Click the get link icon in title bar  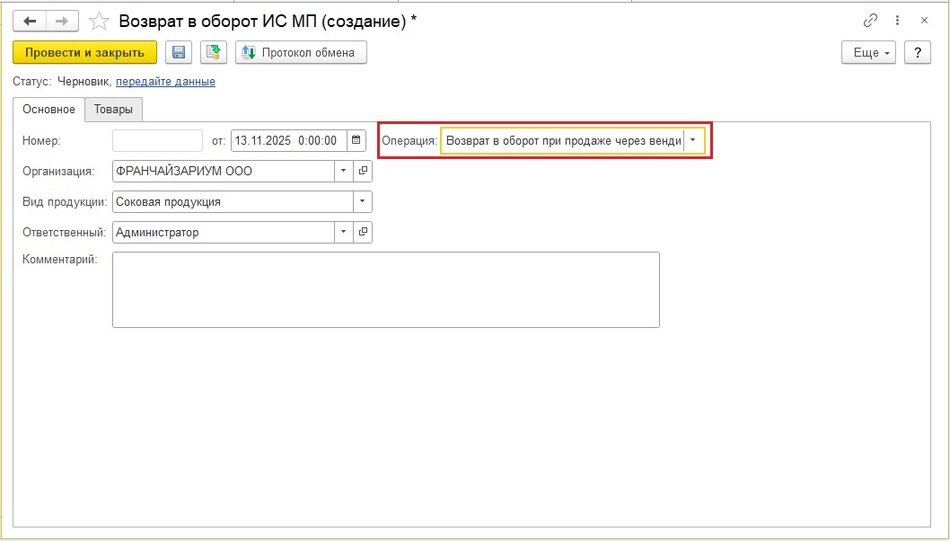point(870,21)
